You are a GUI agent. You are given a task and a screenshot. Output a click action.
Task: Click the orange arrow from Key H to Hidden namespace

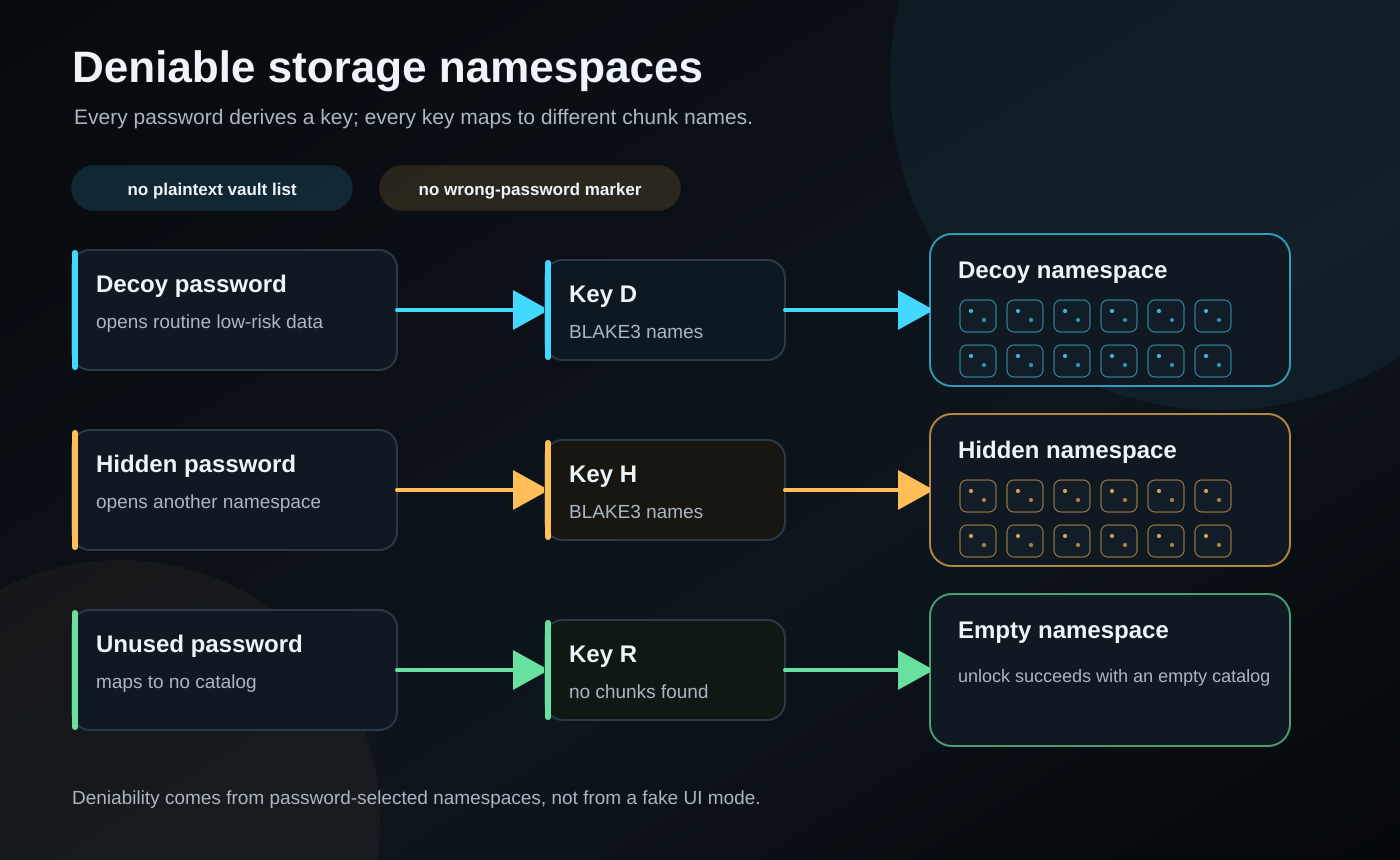[858, 490]
